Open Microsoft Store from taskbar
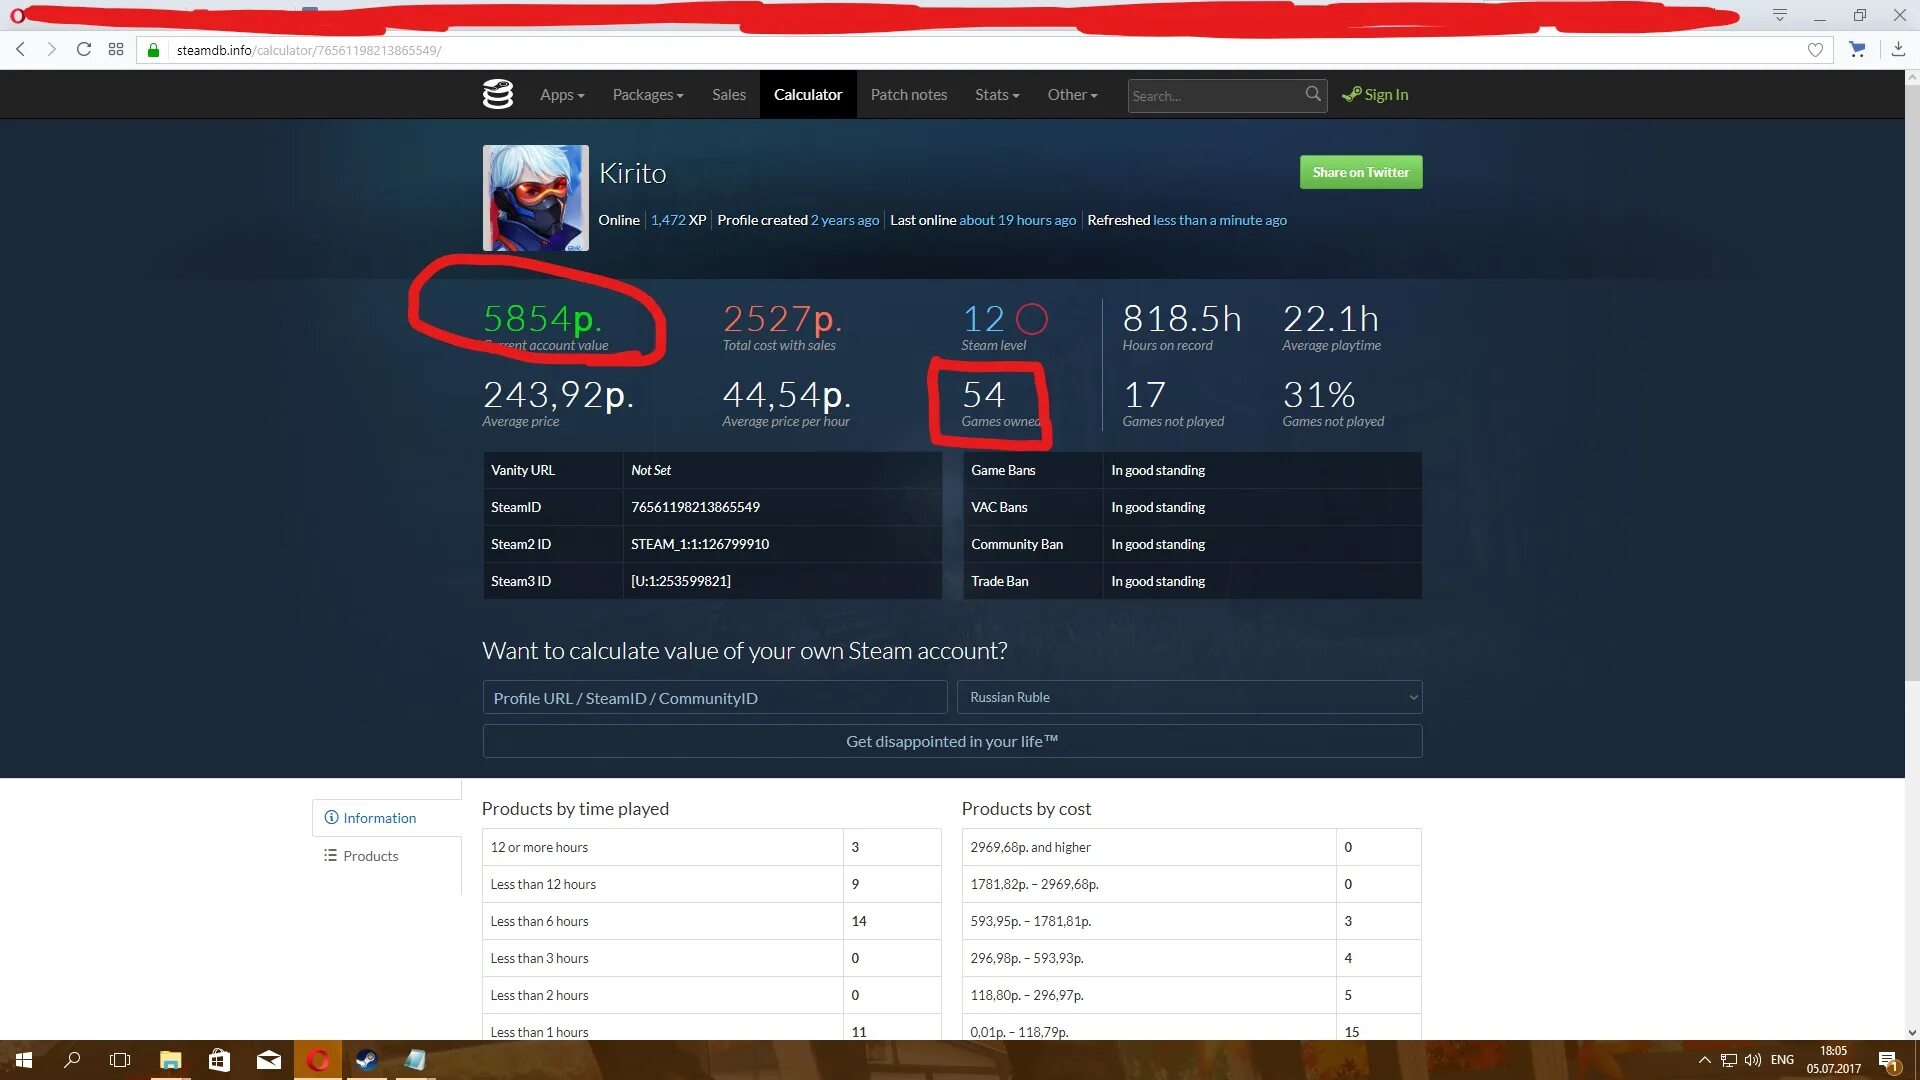 pyautogui.click(x=219, y=1060)
